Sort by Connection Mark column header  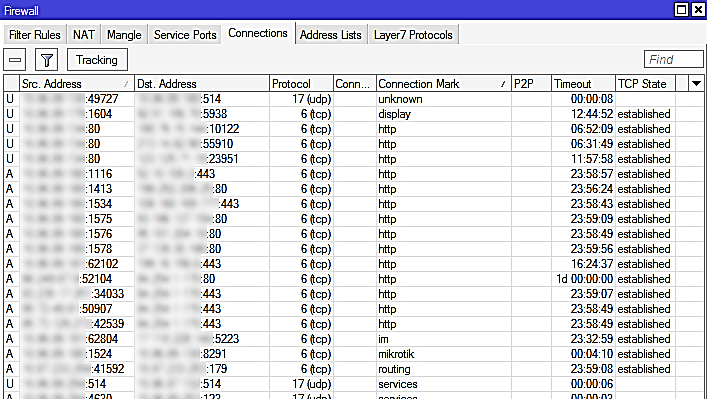pos(444,84)
